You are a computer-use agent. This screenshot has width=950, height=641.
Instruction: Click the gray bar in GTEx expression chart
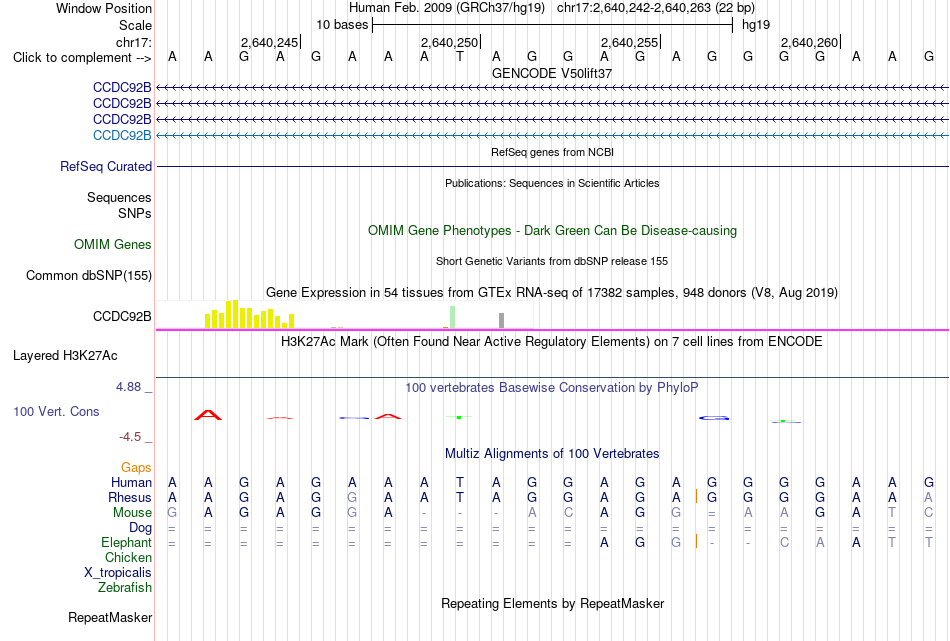pyautogui.click(x=501, y=320)
